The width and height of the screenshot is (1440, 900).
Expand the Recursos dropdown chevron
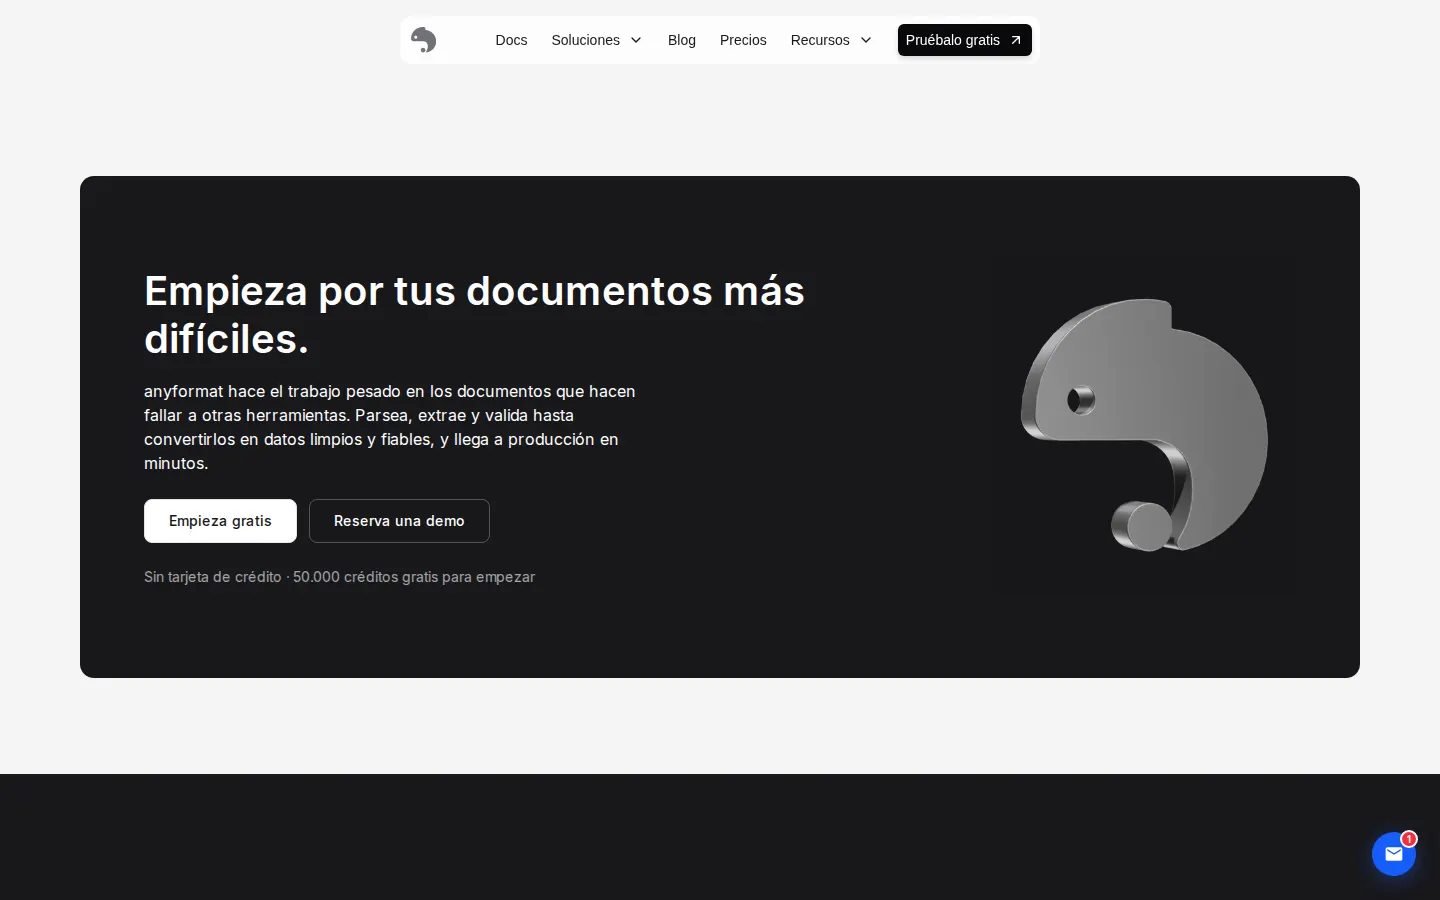[x=866, y=40]
